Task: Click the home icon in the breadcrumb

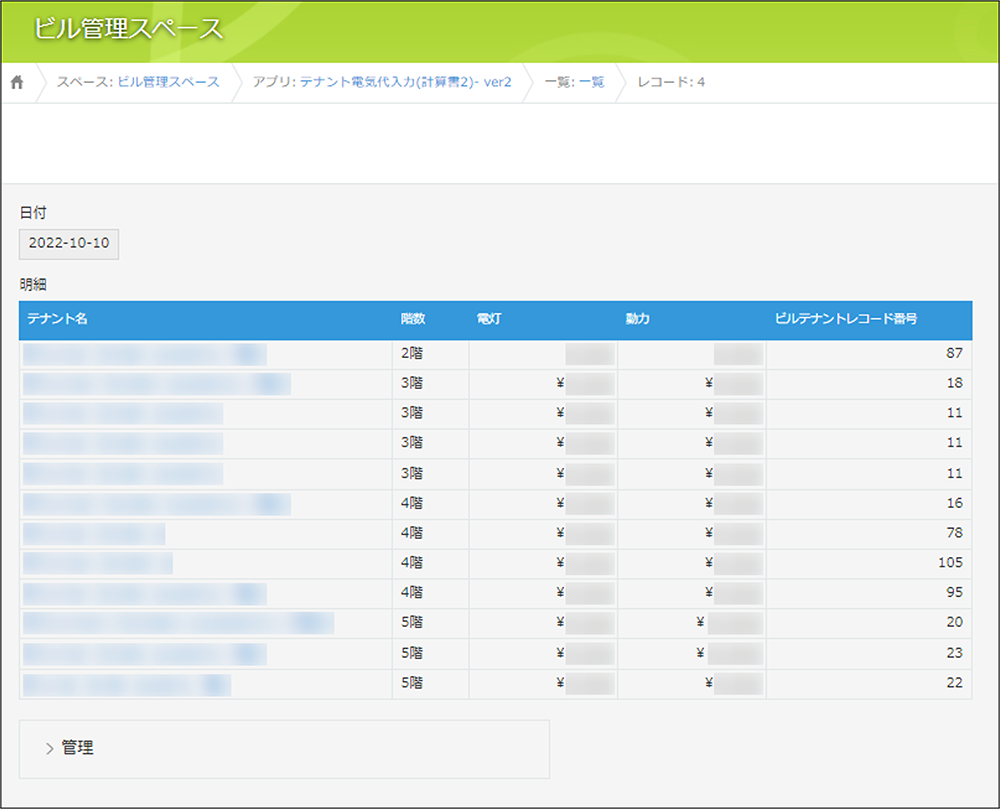Action: 17,82
